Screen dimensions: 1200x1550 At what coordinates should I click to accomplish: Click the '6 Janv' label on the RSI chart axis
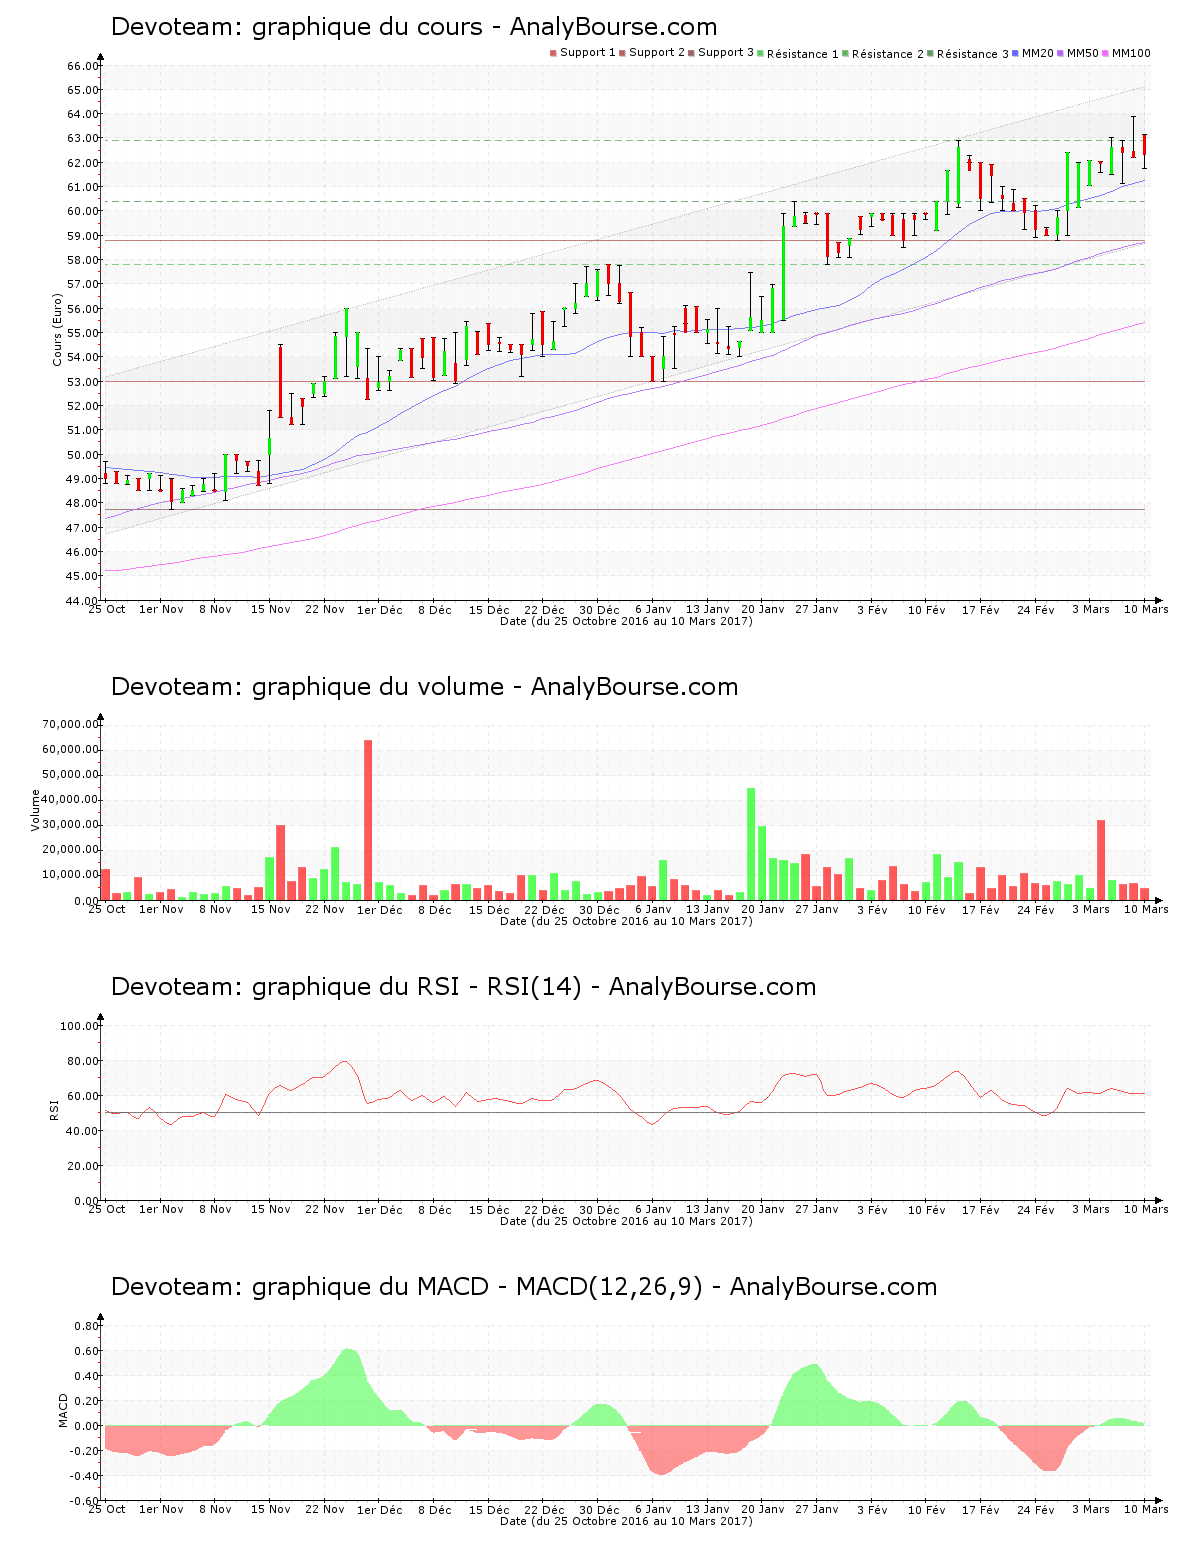click(x=653, y=1210)
